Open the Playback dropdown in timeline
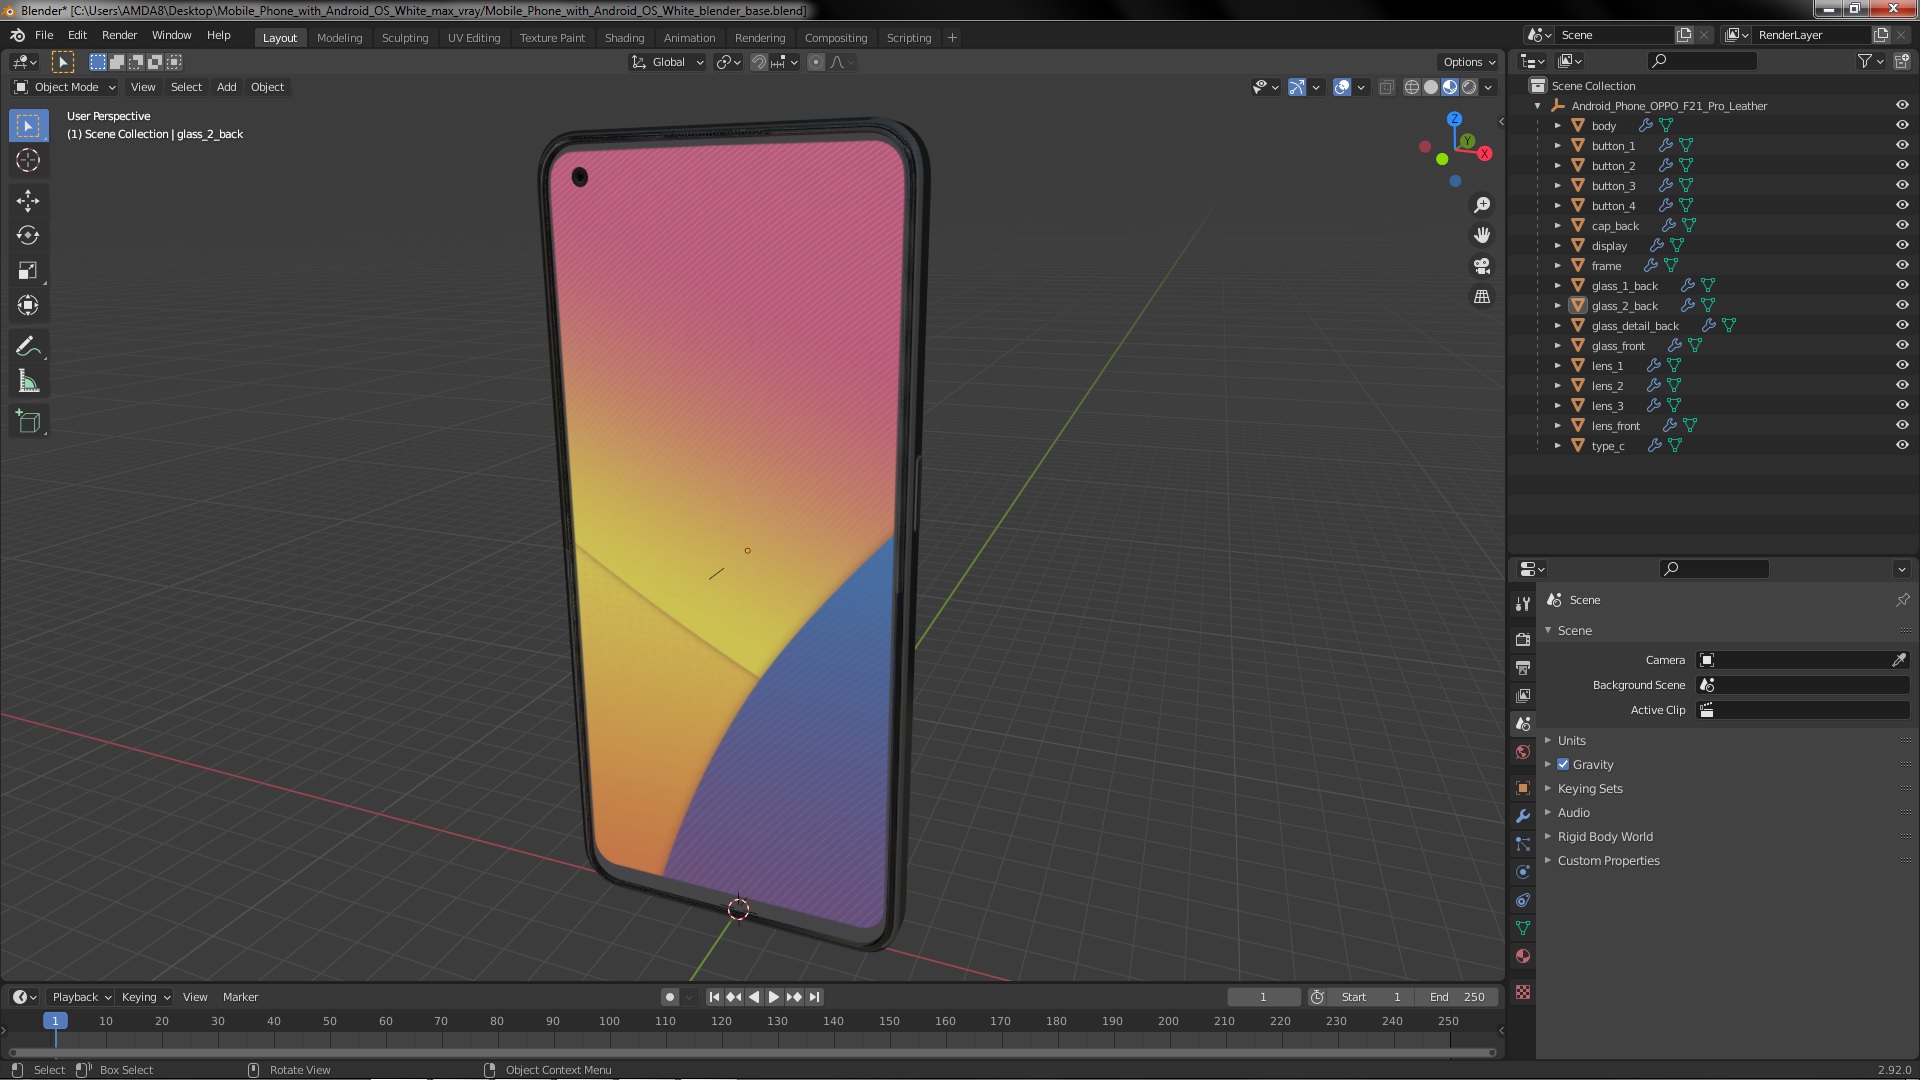Viewport: 1920px width, 1080px height. click(81, 997)
